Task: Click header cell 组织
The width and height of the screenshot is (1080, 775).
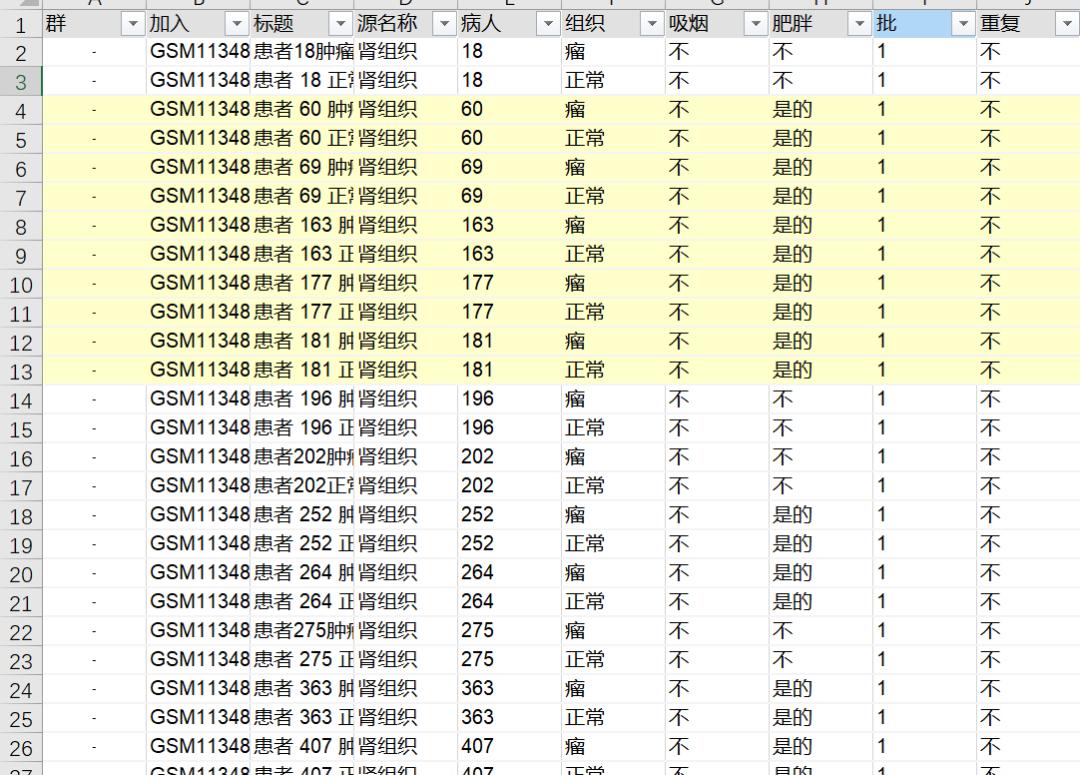Action: click(613, 24)
